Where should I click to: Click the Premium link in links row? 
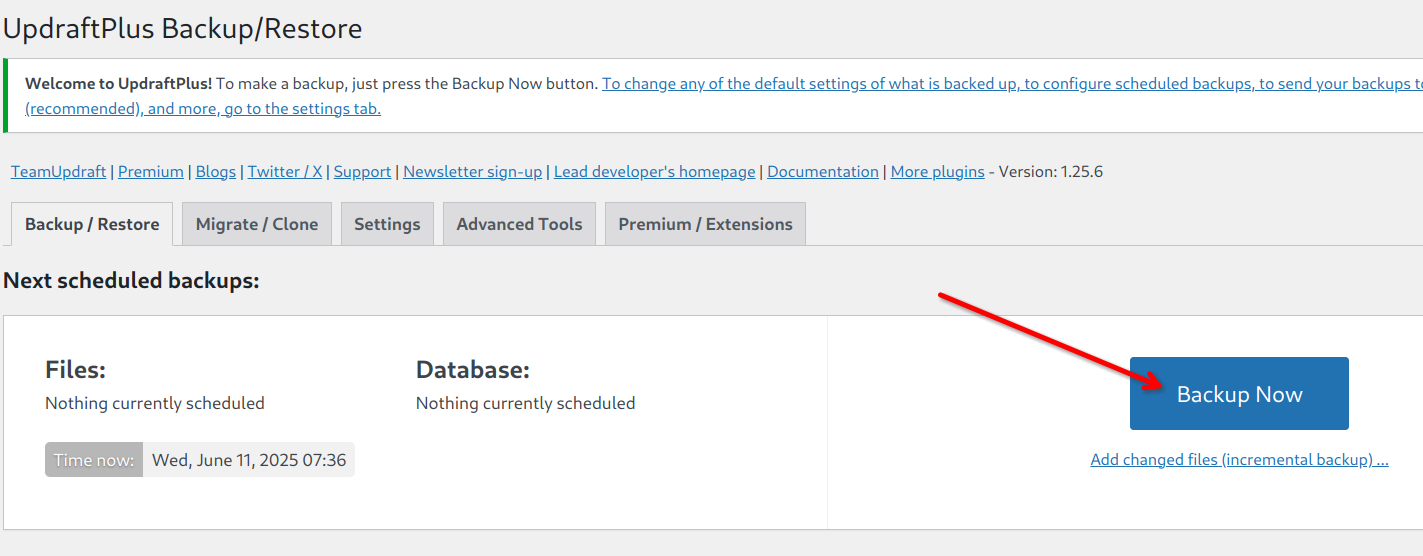(x=151, y=172)
